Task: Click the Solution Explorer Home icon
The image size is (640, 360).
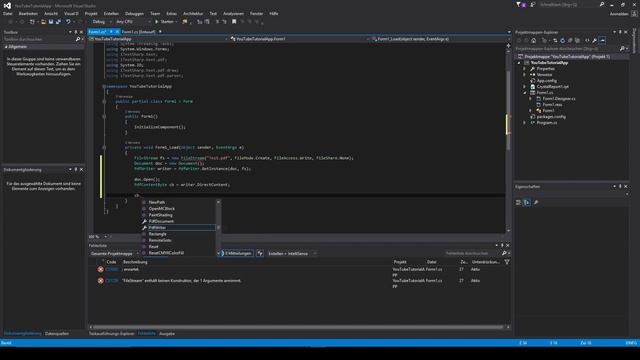Action: click(x=533, y=40)
